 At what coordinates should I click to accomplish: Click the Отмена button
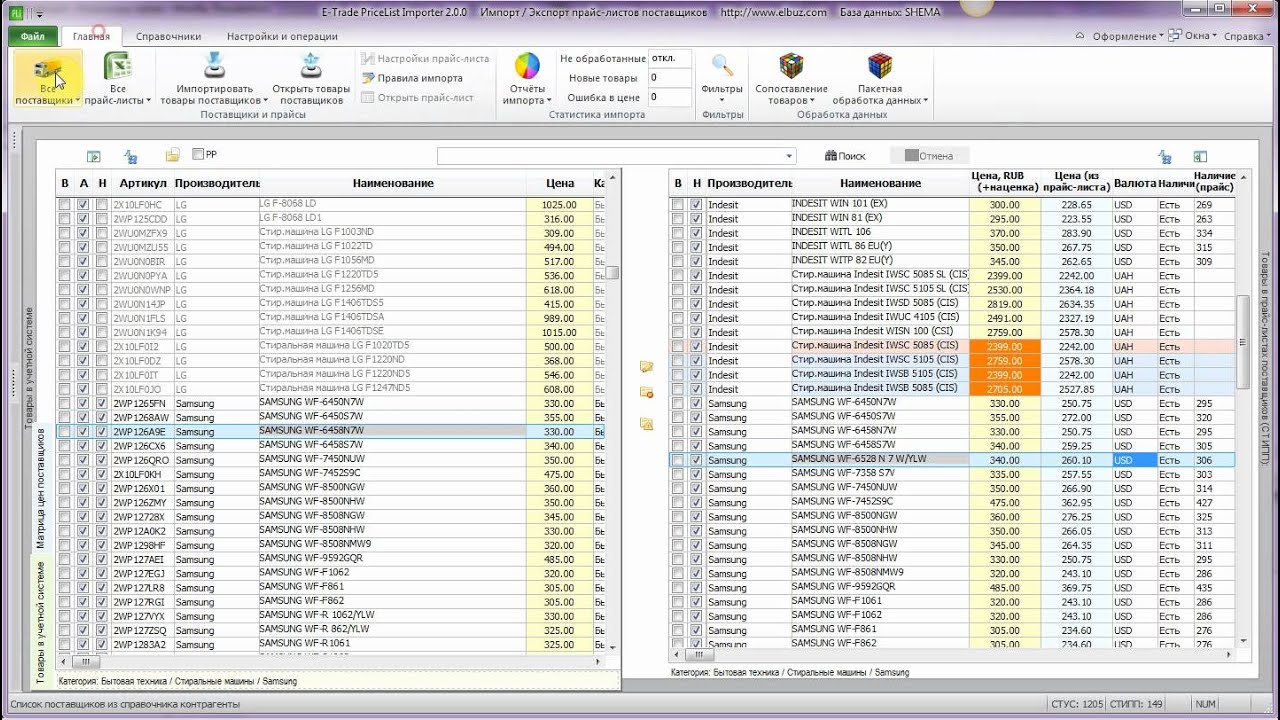coord(928,156)
